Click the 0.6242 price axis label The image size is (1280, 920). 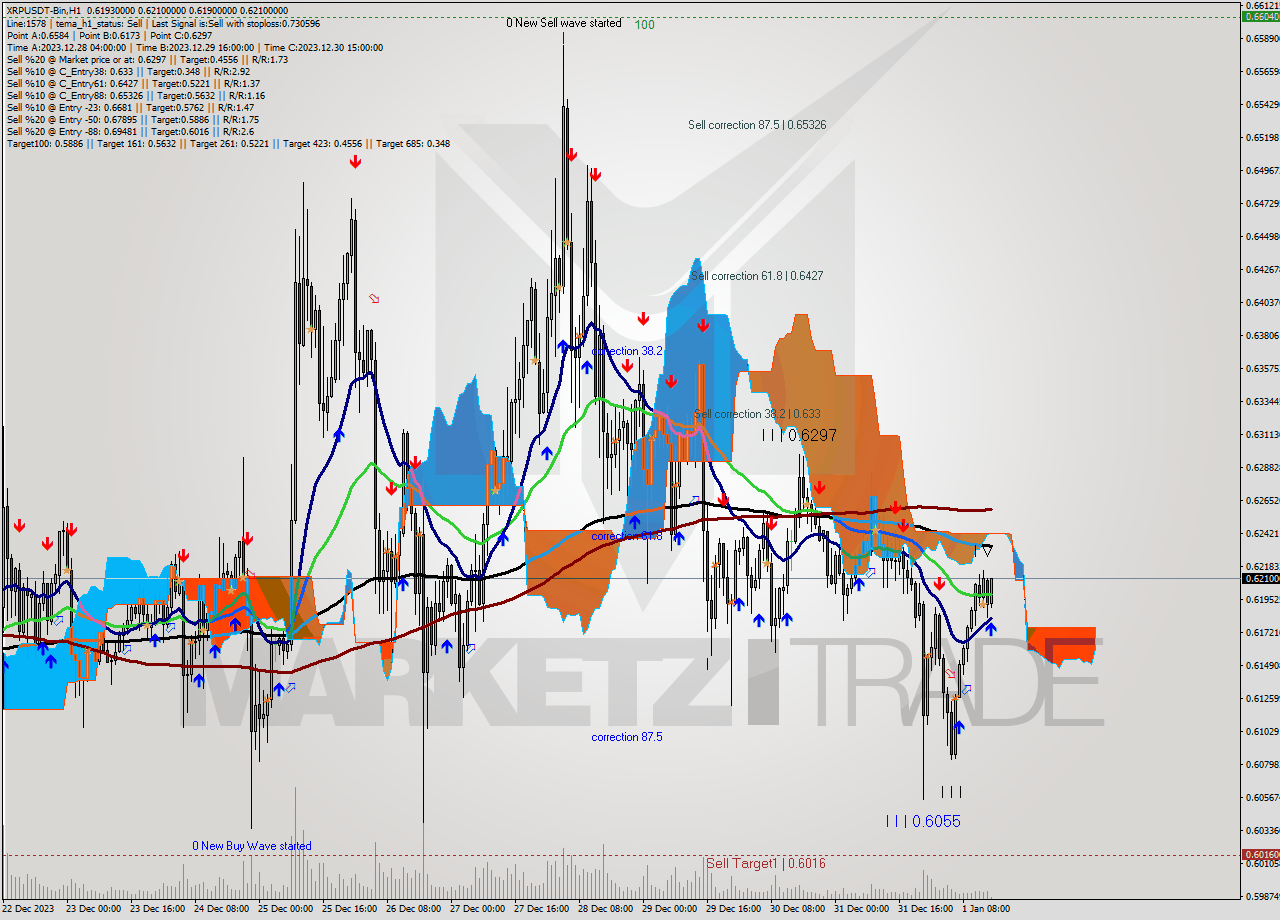[1262, 533]
